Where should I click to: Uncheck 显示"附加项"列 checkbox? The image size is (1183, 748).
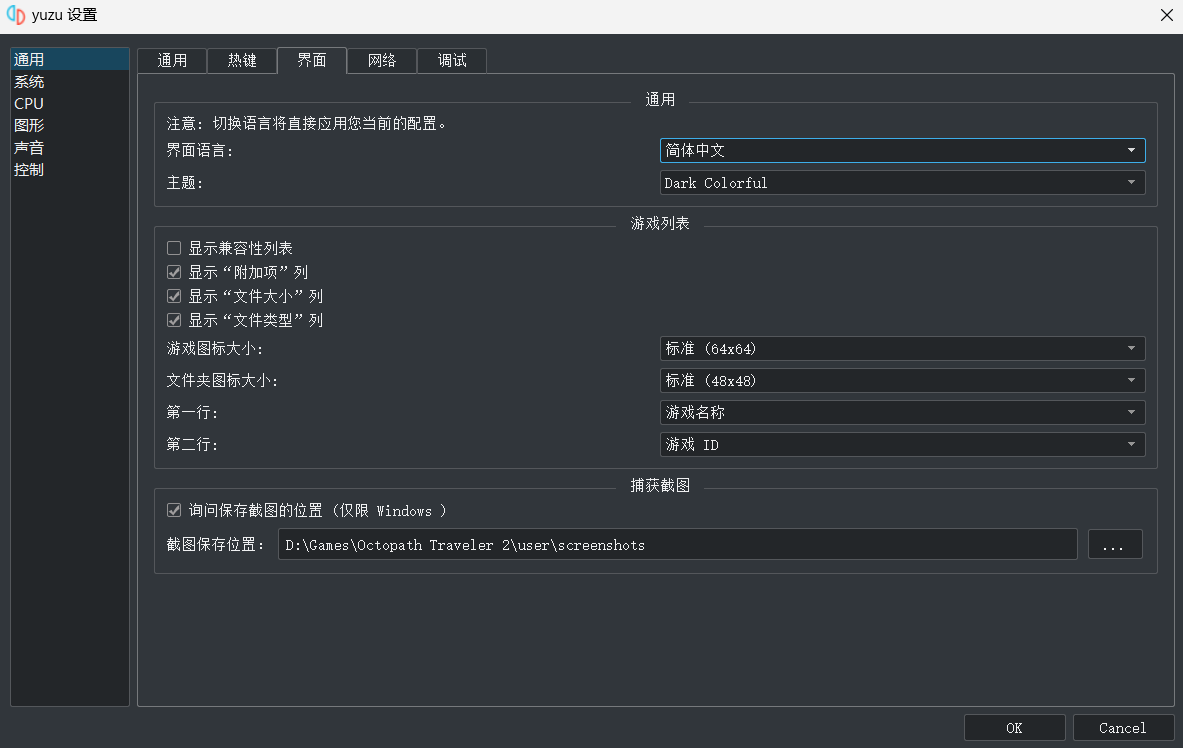click(174, 272)
